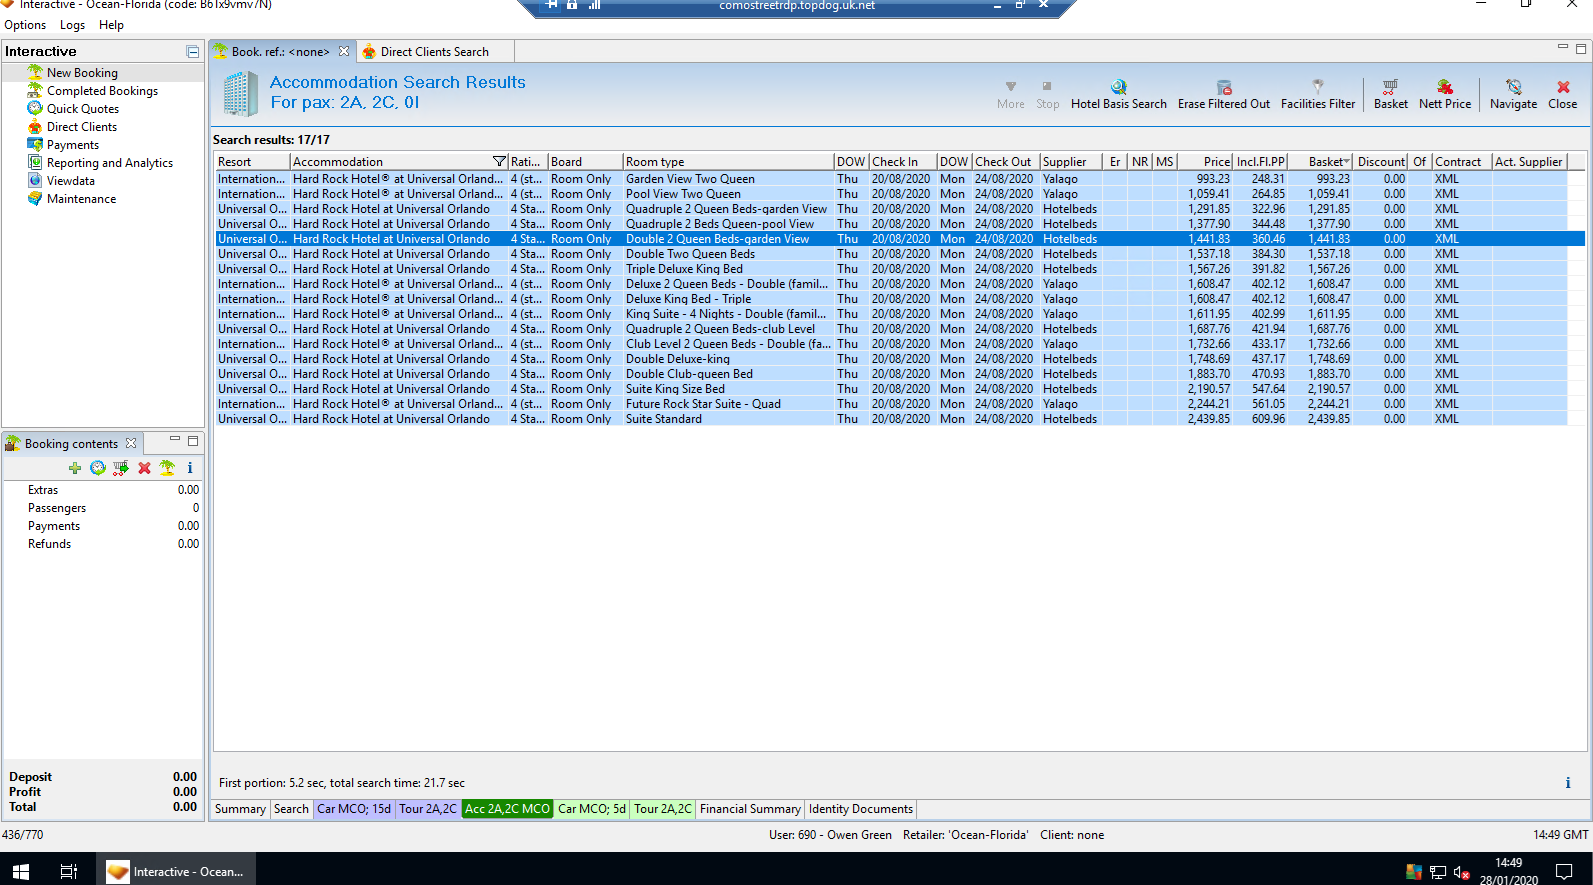This screenshot has height=885, width=1593.
Task: Open Reporting and Analytics
Action: (110, 163)
